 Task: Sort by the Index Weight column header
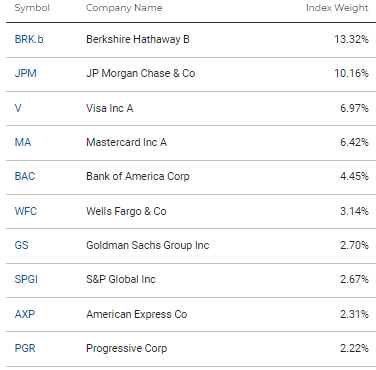337,8
